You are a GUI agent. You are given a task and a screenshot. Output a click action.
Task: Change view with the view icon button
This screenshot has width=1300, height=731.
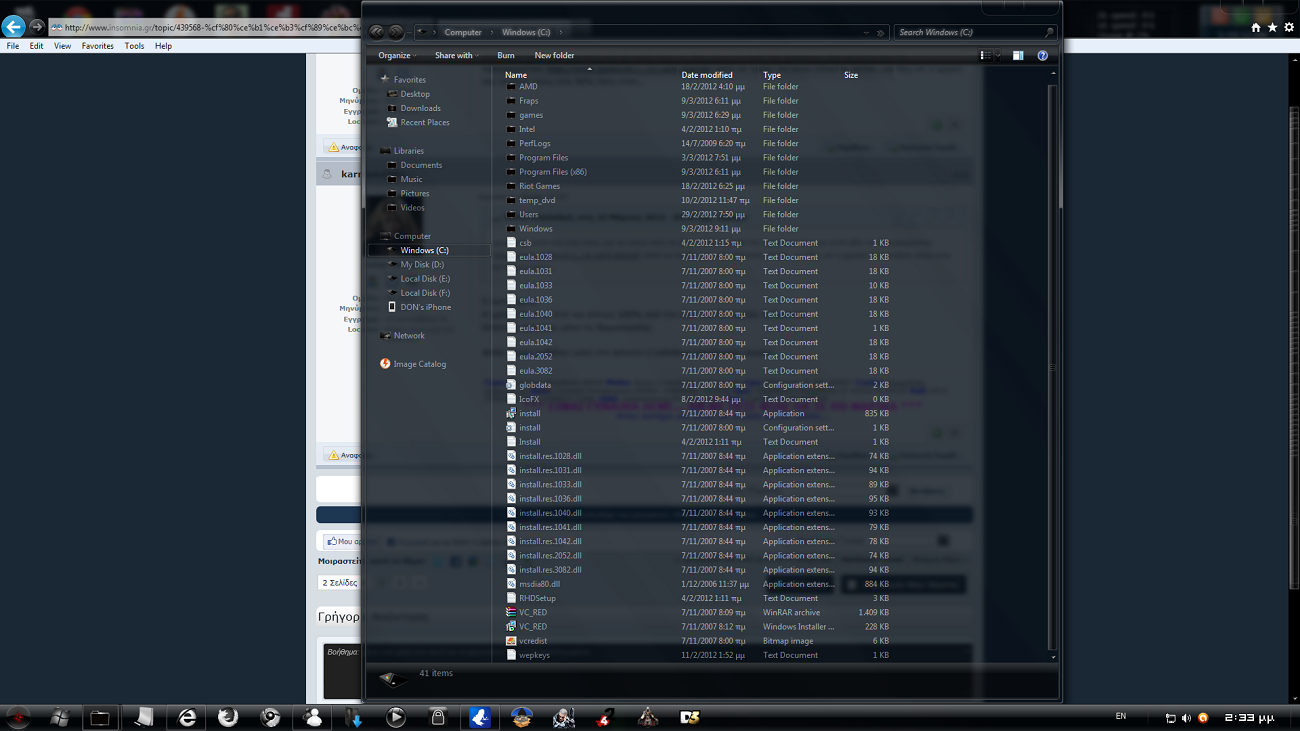tap(985, 56)
